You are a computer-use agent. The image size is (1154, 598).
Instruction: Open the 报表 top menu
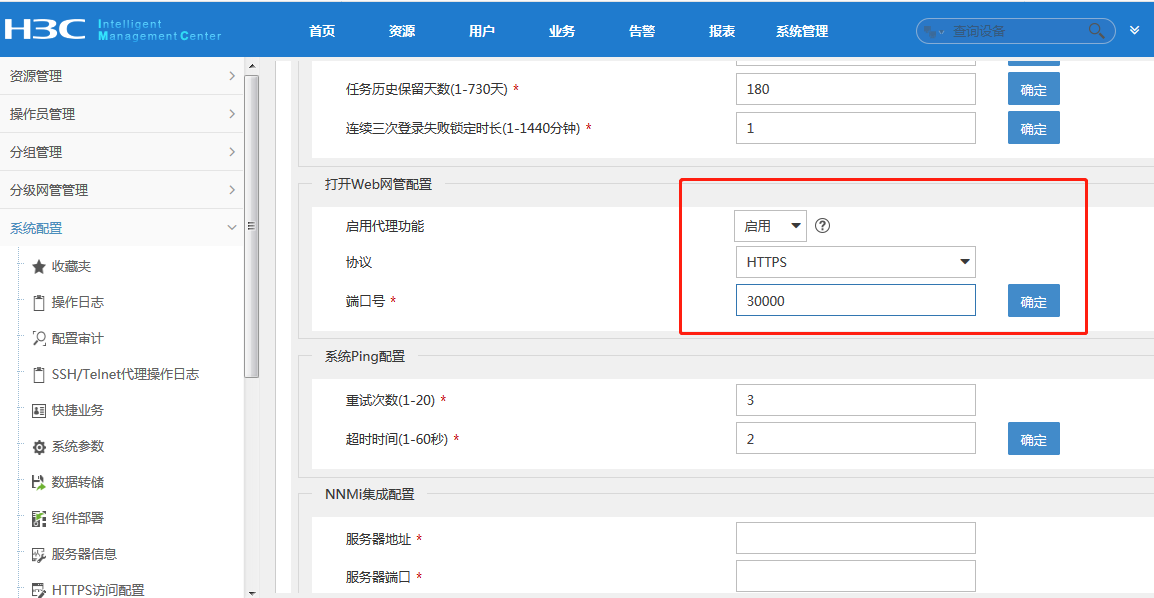tap(722, 31)
